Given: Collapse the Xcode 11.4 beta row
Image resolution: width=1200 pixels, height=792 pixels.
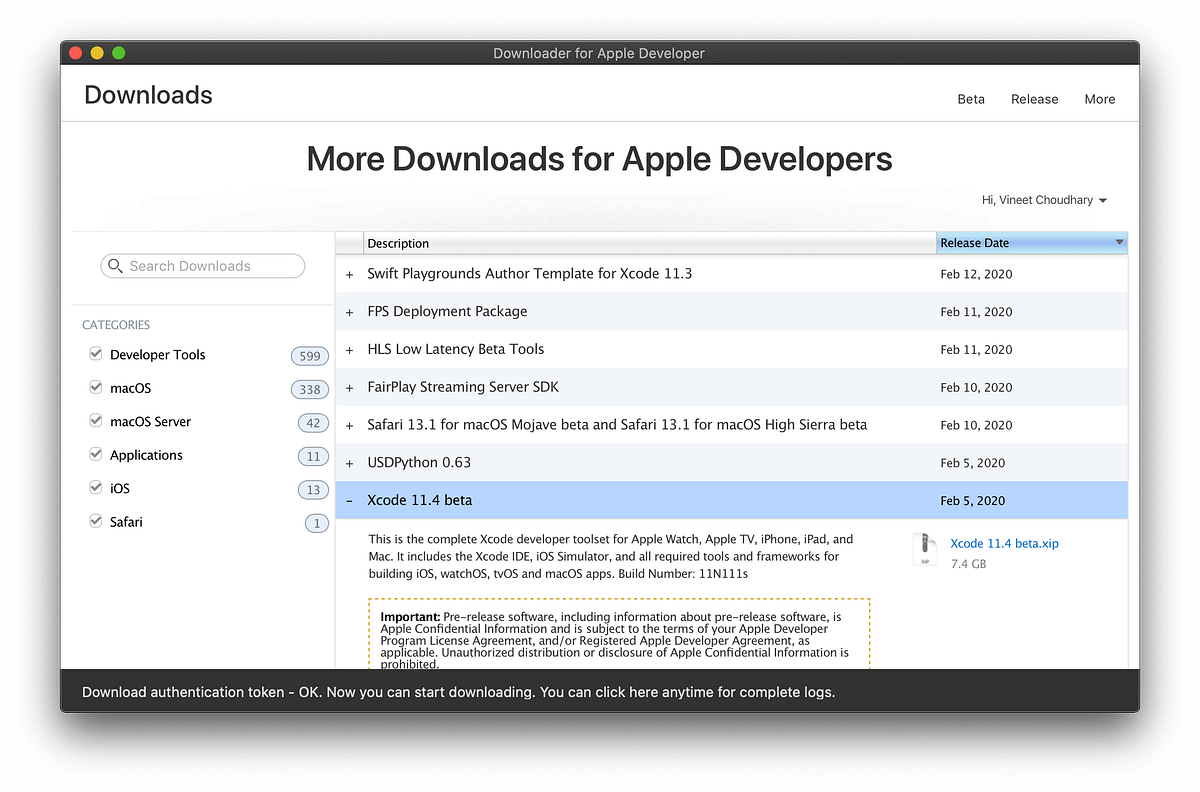Looking at the screenshot, I should click(349, 499).
